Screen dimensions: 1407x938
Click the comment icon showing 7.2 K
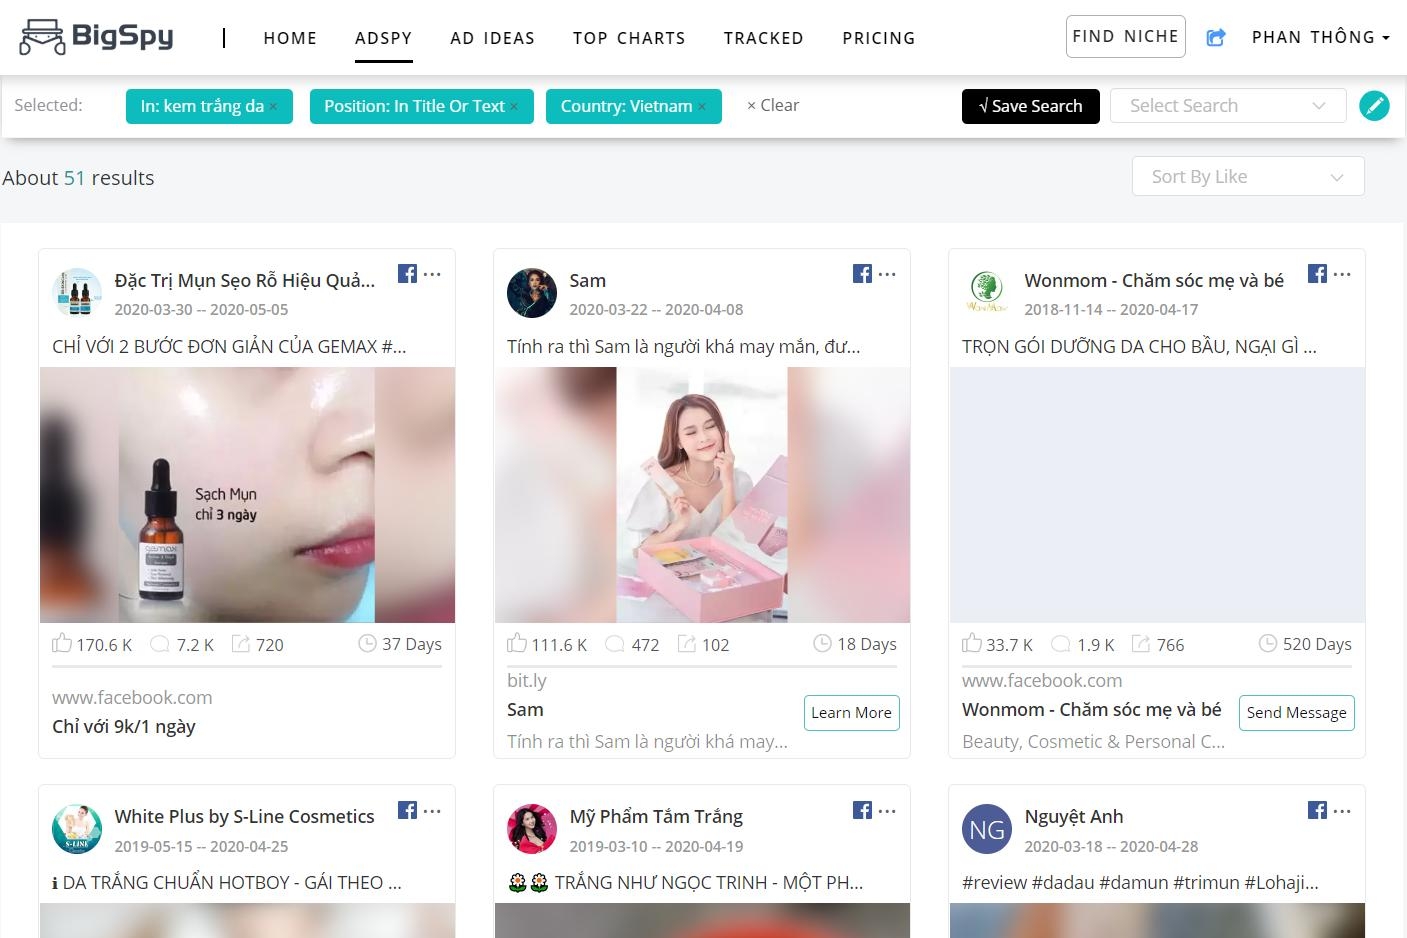[159, 644]
